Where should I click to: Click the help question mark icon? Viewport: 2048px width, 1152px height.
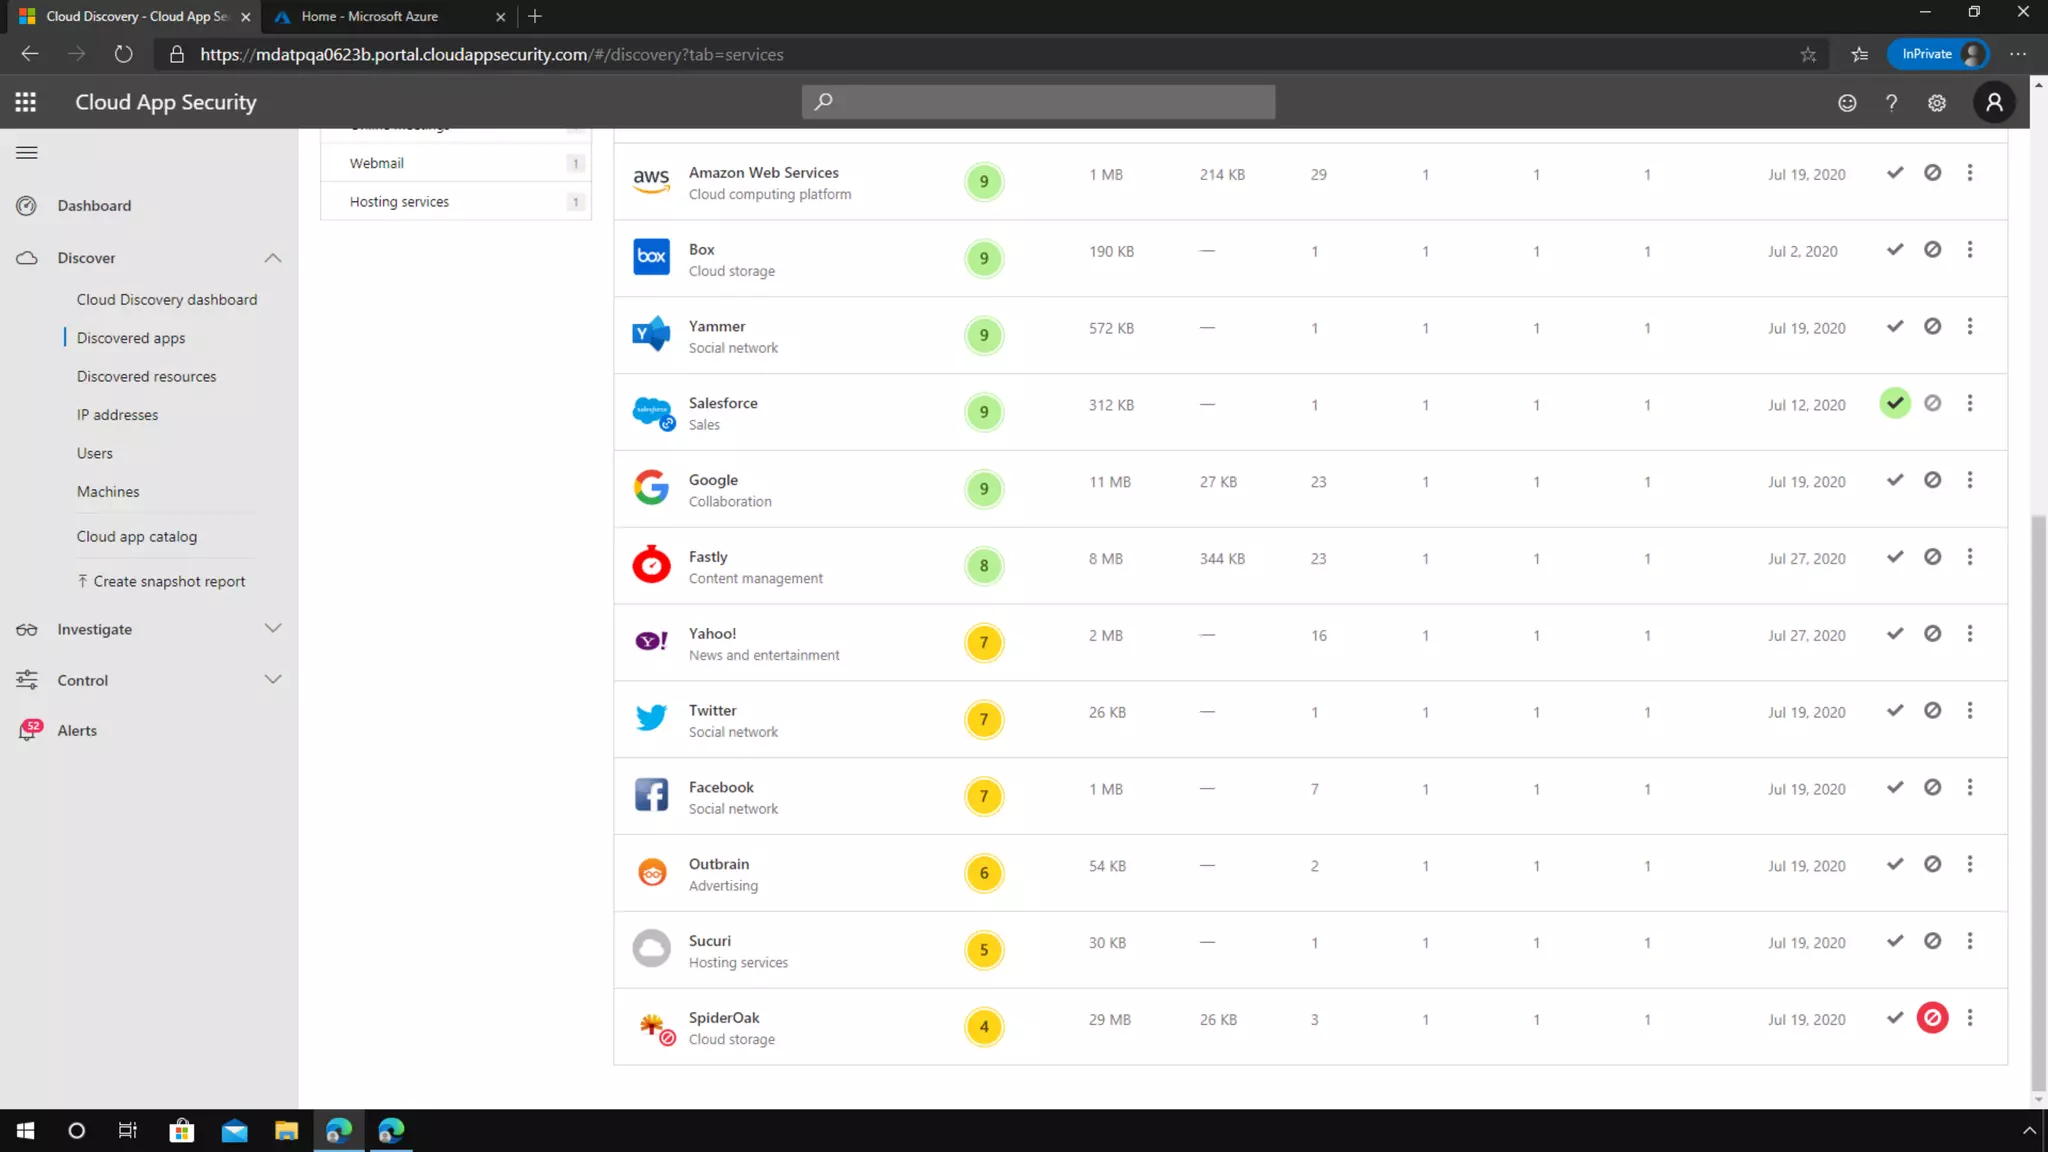pos(1891,103)
